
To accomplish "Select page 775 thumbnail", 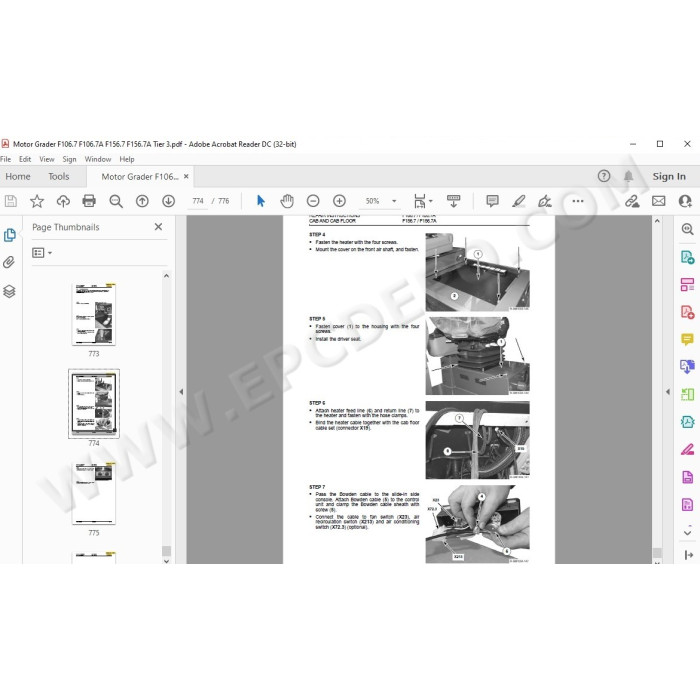I will coord(94,493).
